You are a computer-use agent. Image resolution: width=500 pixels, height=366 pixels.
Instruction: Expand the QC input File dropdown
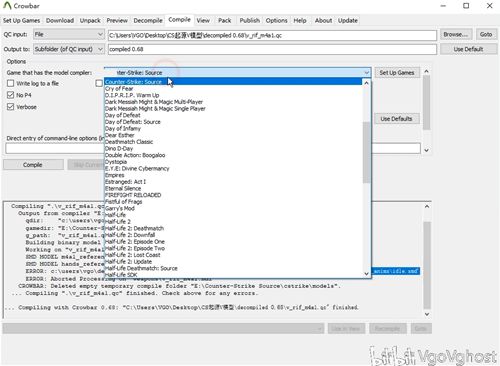click(x=69, y=35)
